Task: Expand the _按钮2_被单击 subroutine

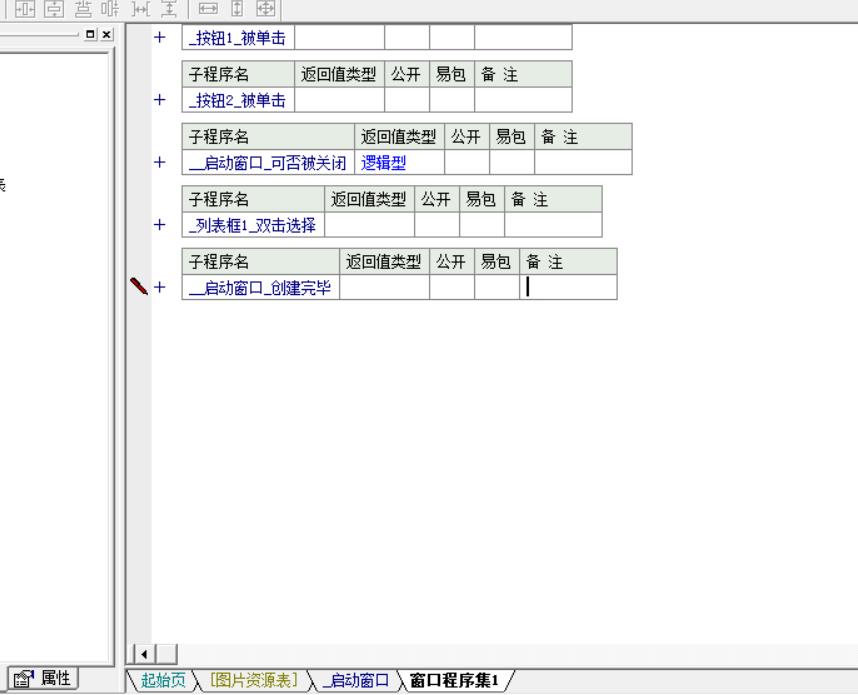Action: [159, 100]
